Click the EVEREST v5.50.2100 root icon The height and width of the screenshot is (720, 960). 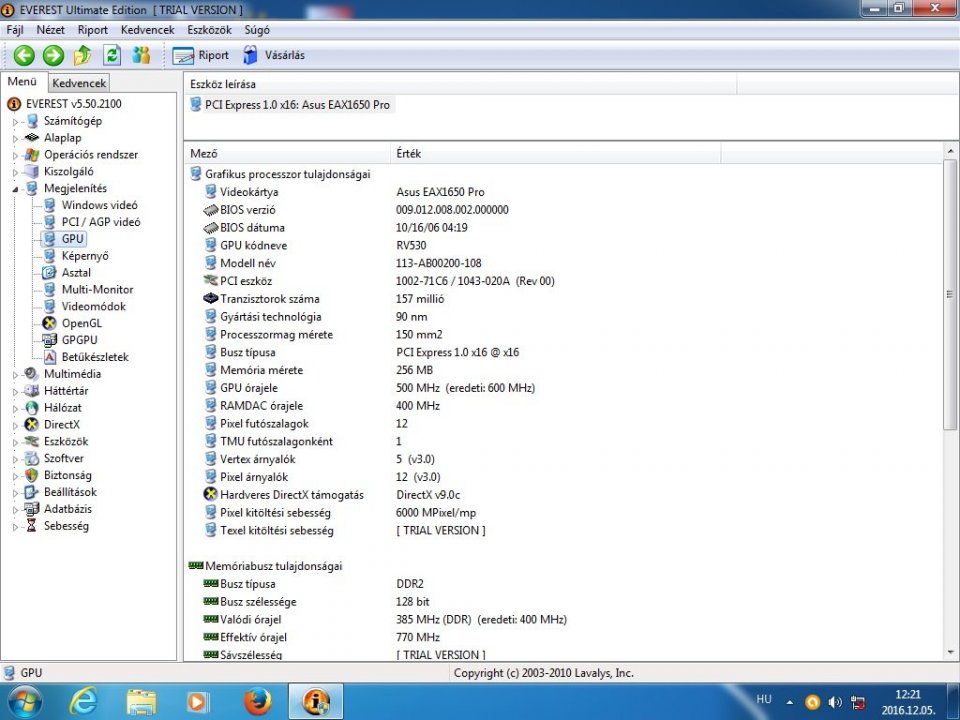click(x=13, y=104)
